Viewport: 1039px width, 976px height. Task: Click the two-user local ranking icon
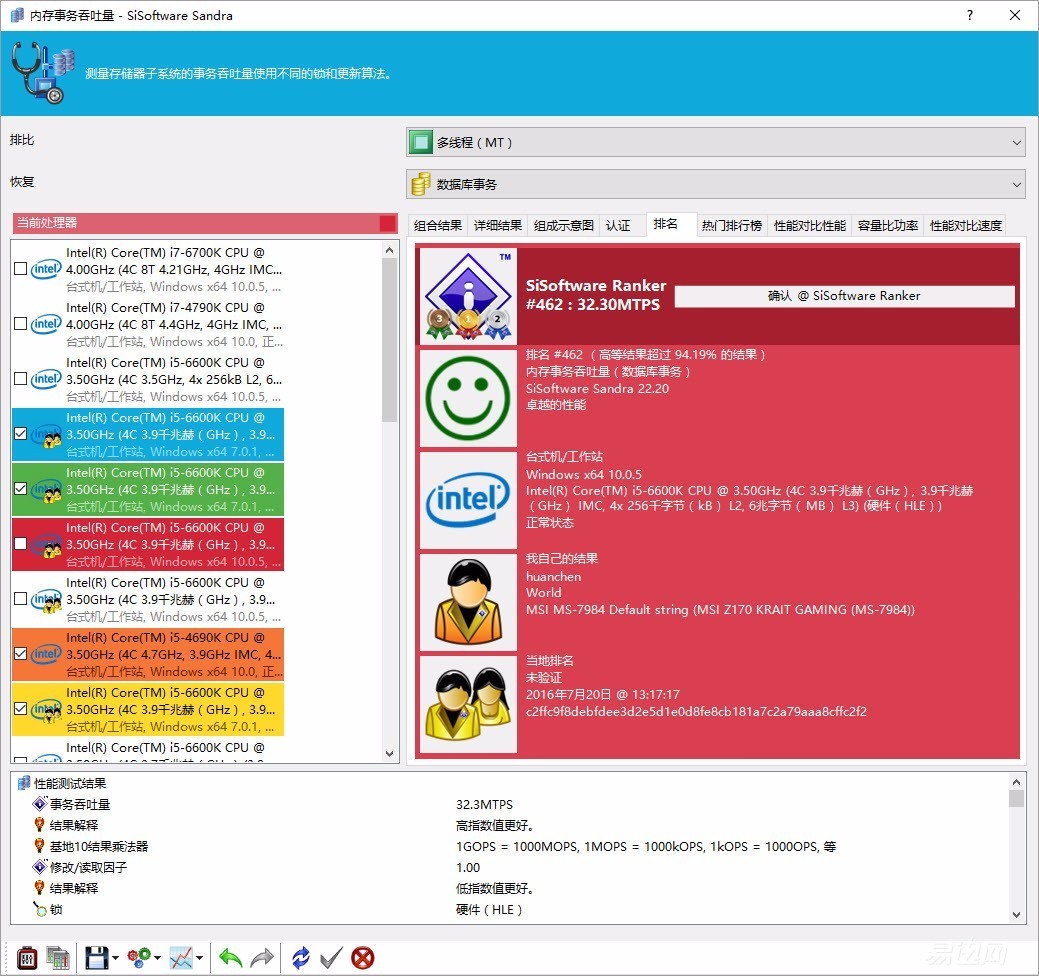click(x=468, y=704)
